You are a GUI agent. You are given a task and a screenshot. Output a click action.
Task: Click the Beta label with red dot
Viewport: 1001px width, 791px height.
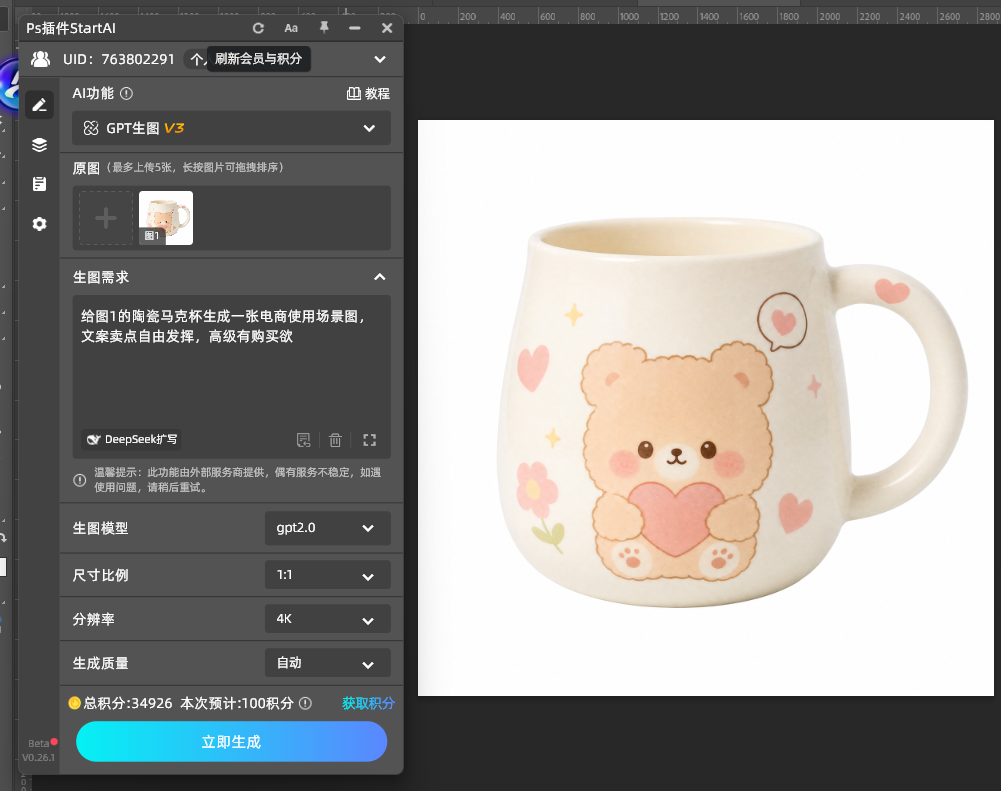(x=42, y=743)
